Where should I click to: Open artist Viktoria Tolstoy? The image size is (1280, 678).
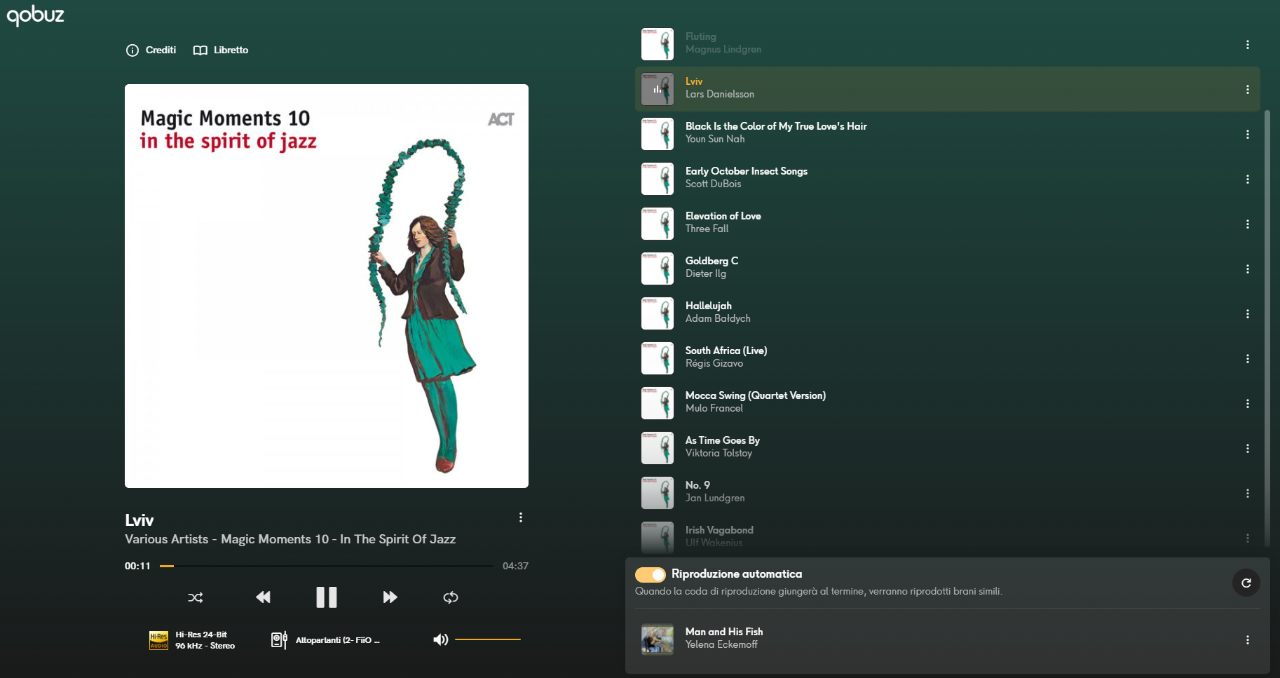[719, 454]
